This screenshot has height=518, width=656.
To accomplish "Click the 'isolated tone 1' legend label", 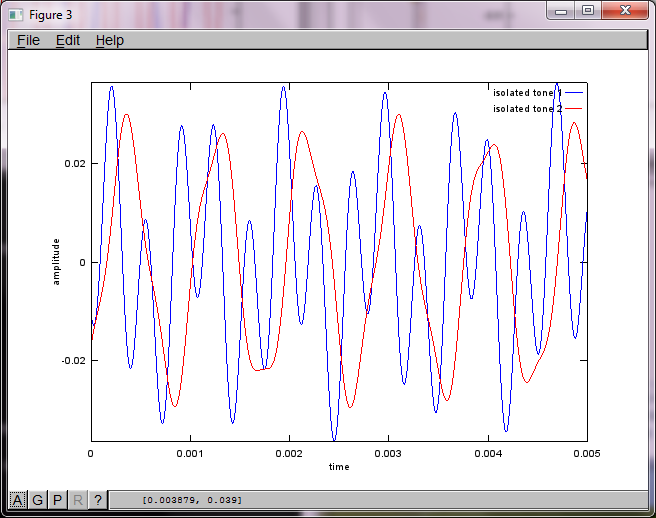I will point(527,92).
